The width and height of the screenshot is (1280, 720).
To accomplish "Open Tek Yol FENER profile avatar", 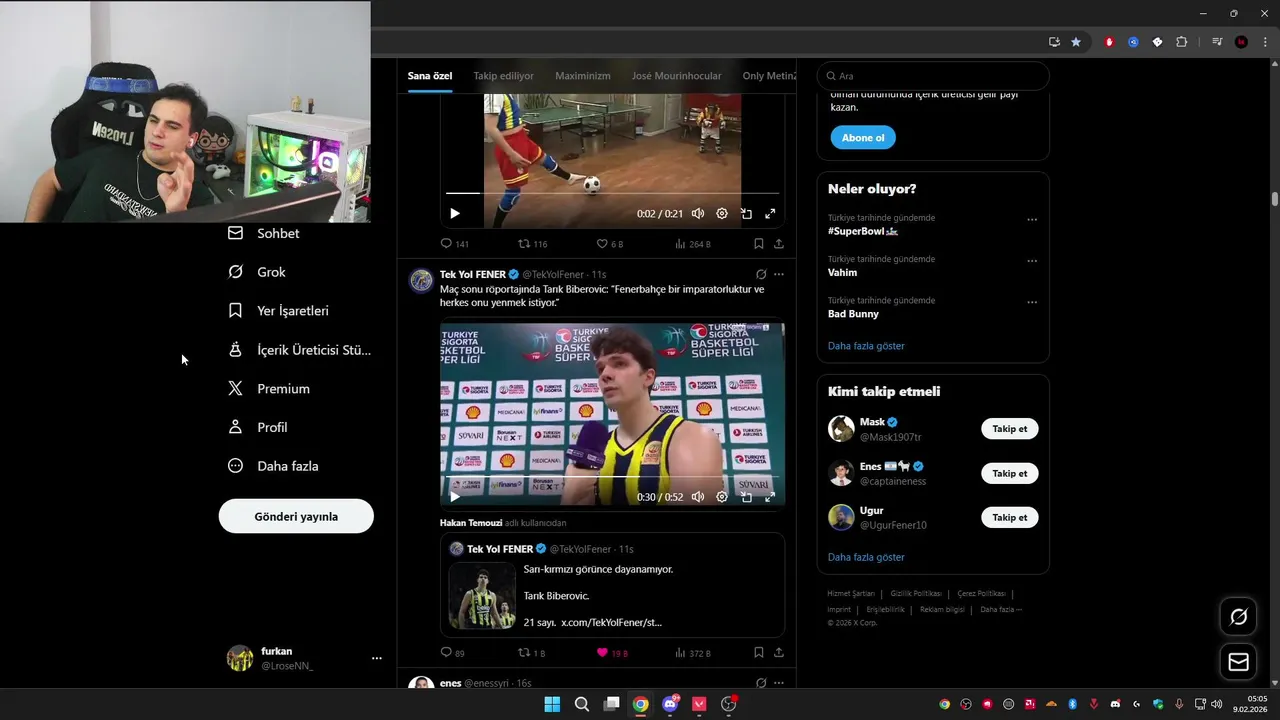I will coord(421,280).
